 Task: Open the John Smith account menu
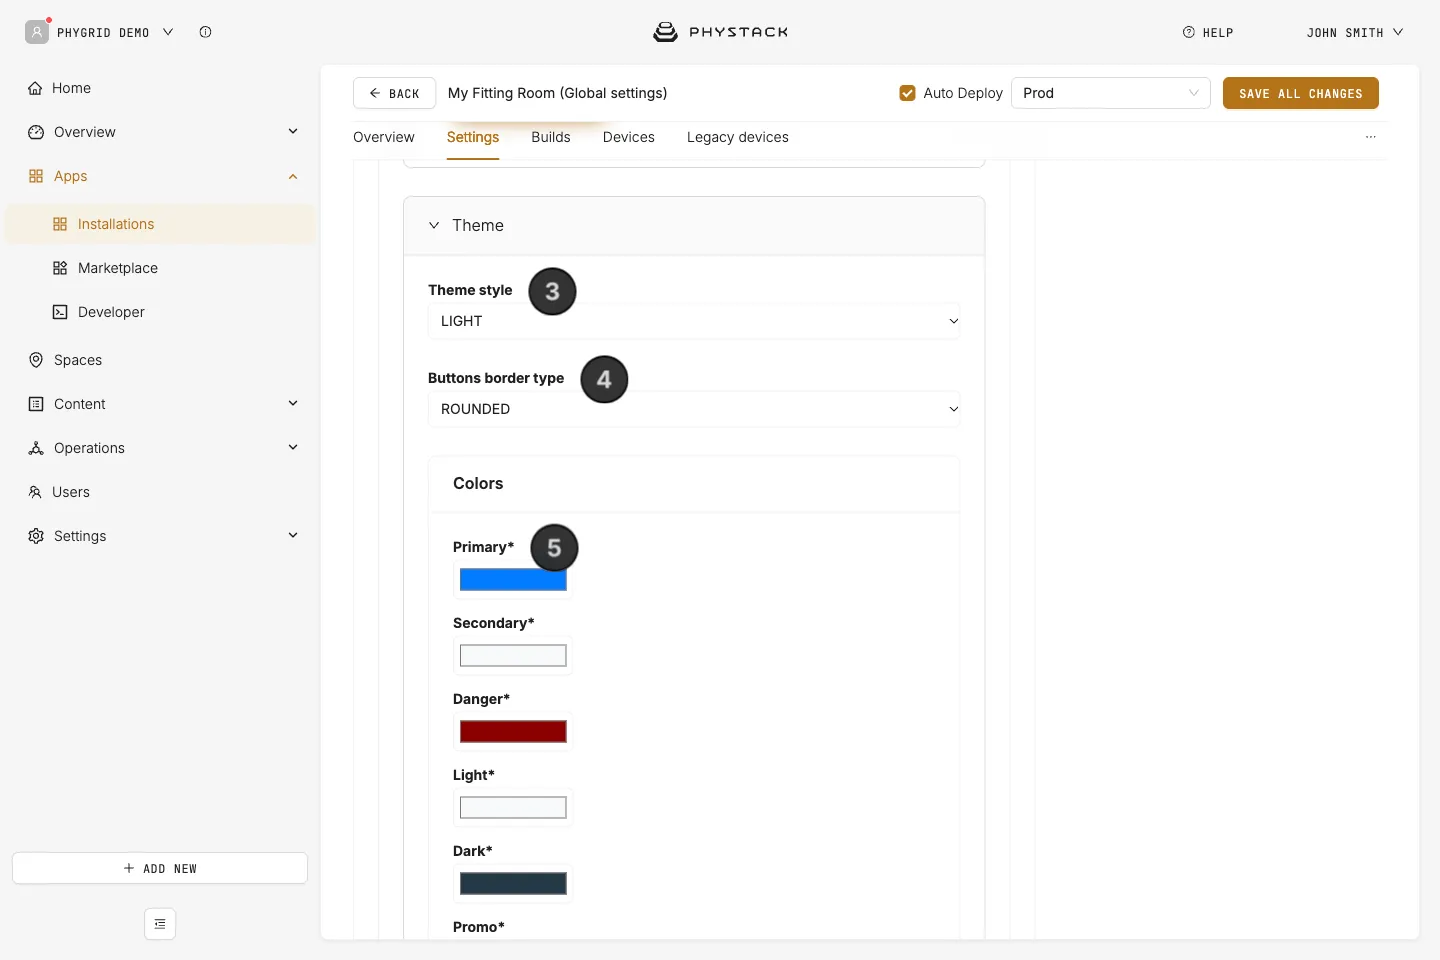(1355, 32)
